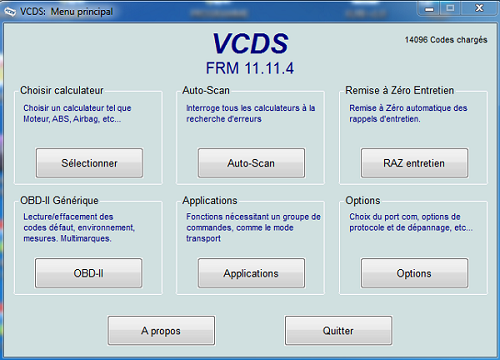This screenshot has height=360, width=500.
Task: Click the VCDS title bar icon
Action: (10, 12)
